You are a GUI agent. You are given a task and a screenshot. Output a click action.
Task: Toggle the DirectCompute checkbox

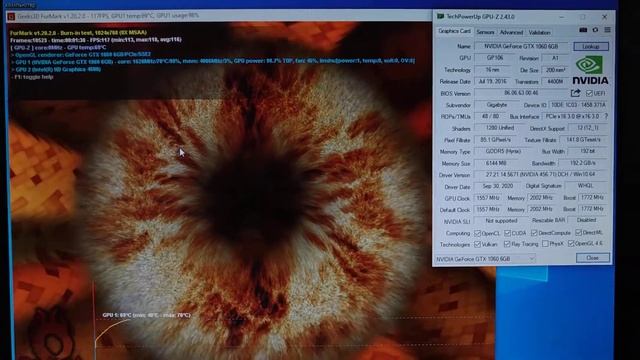click(534, 233)
